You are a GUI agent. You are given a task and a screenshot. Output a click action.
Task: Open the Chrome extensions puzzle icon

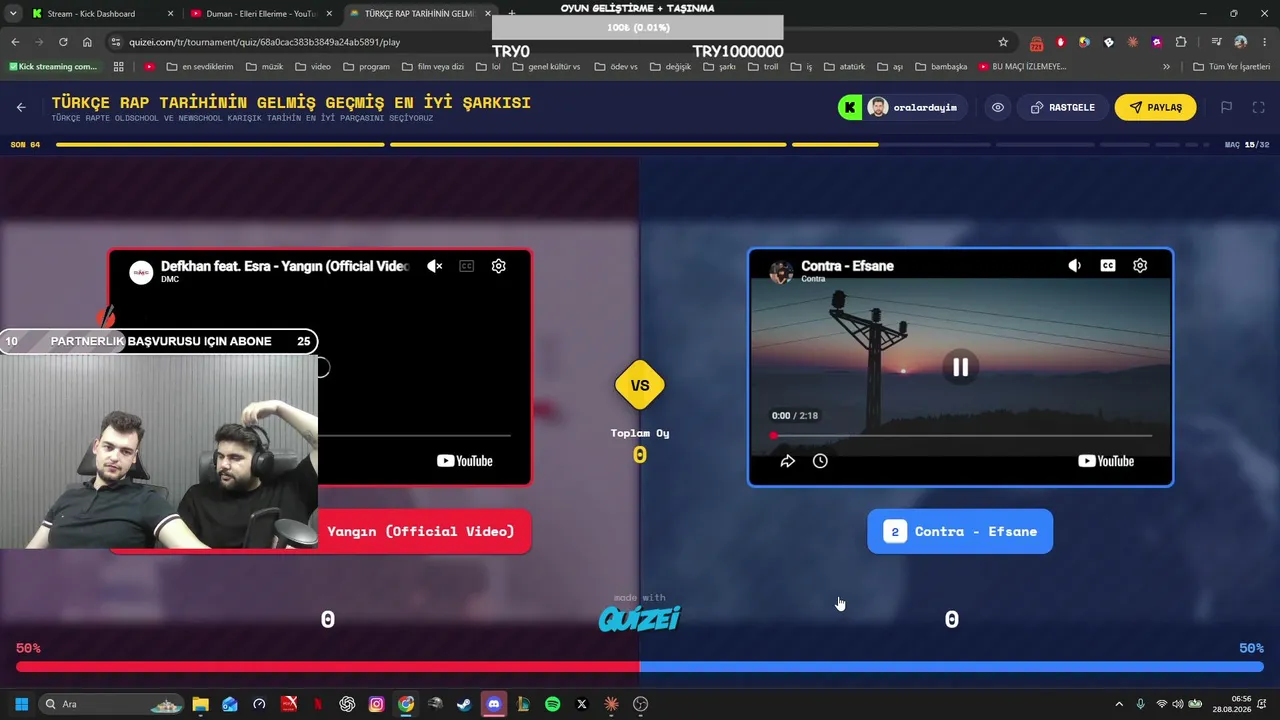(x=1181, y=42)
